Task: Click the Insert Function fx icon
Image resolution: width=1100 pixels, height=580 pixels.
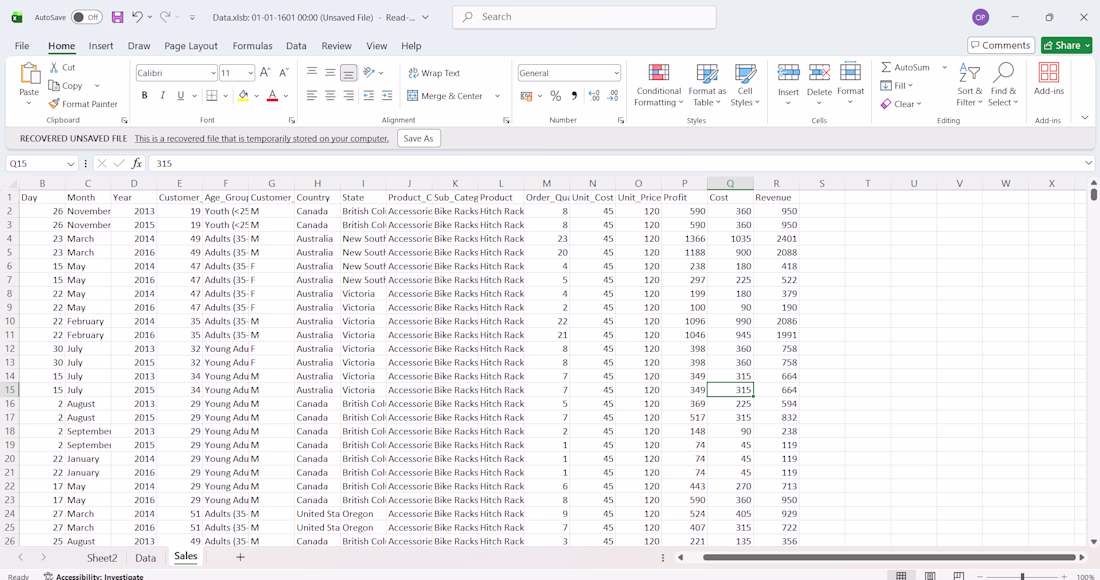Action: (137, 164)
